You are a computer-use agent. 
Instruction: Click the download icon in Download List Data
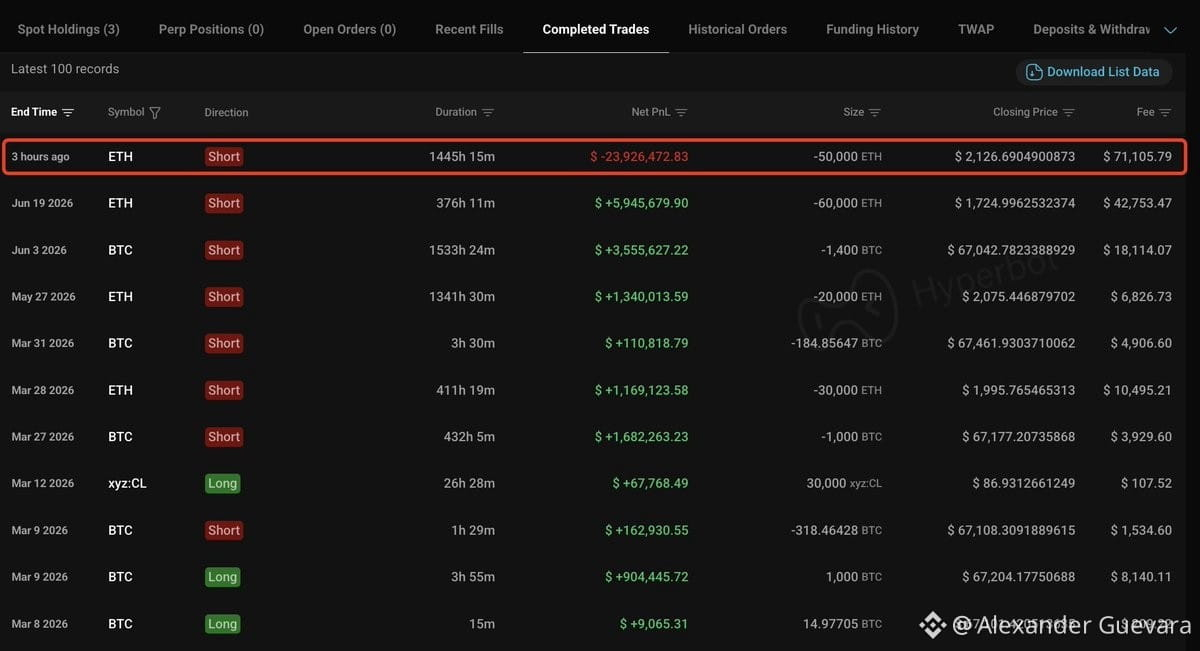[1034, 72]
